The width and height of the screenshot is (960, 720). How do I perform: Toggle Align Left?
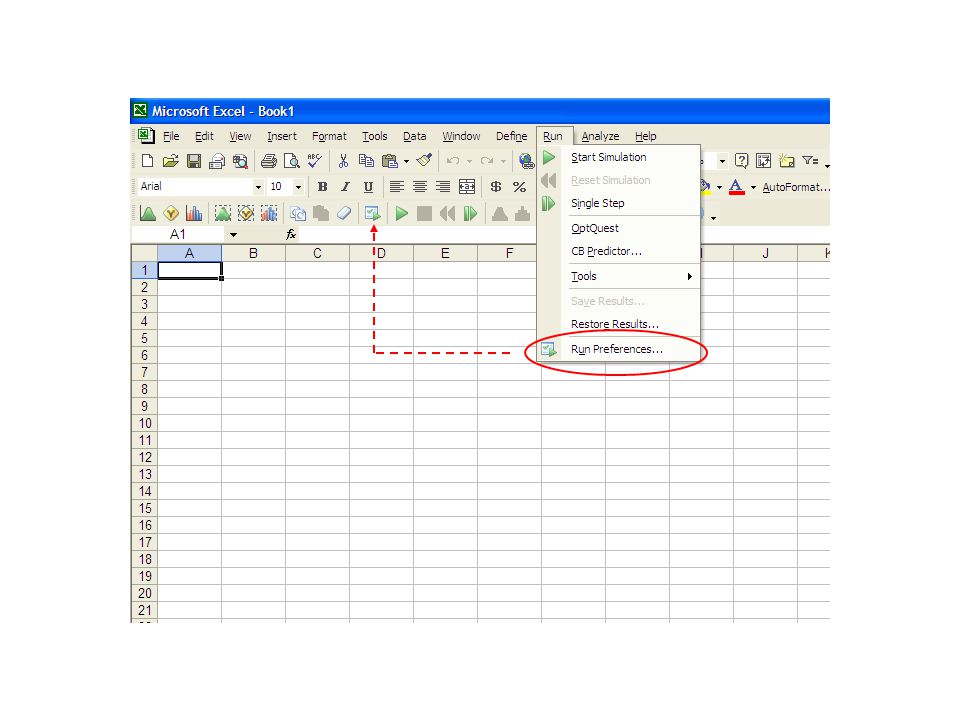397,187
